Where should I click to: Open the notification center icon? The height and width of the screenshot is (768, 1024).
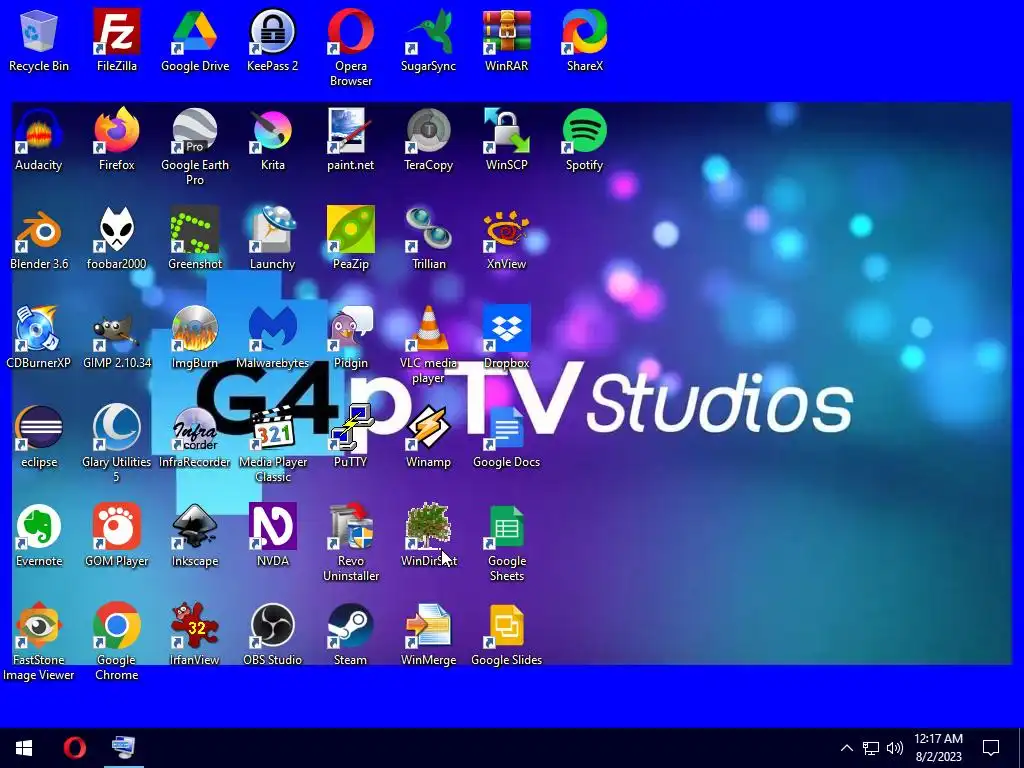[991, 748]
